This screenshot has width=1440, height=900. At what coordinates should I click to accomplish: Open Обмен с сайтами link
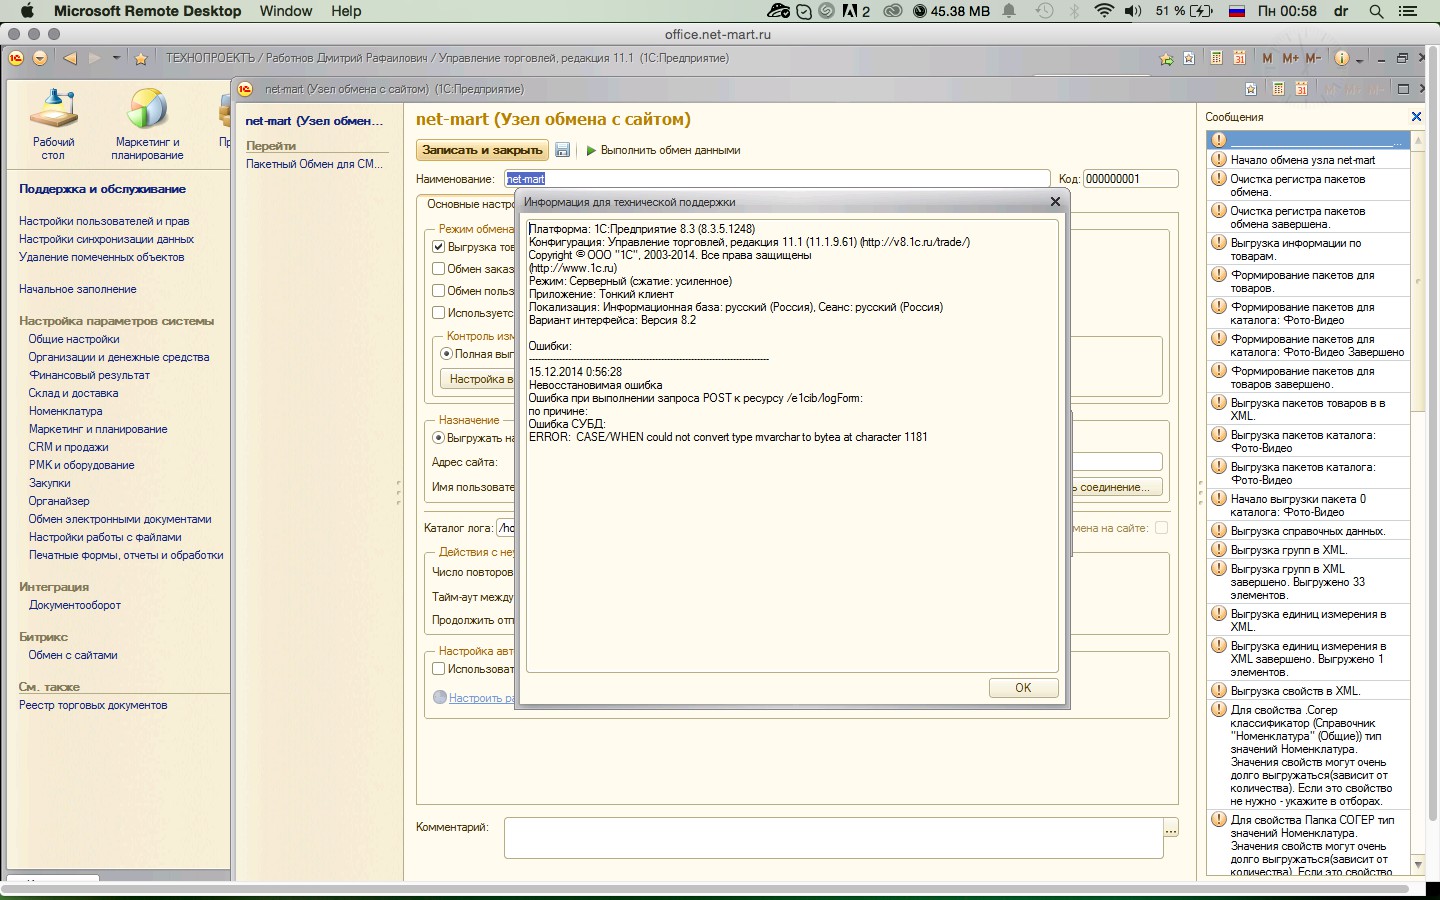tap(73, 655)
